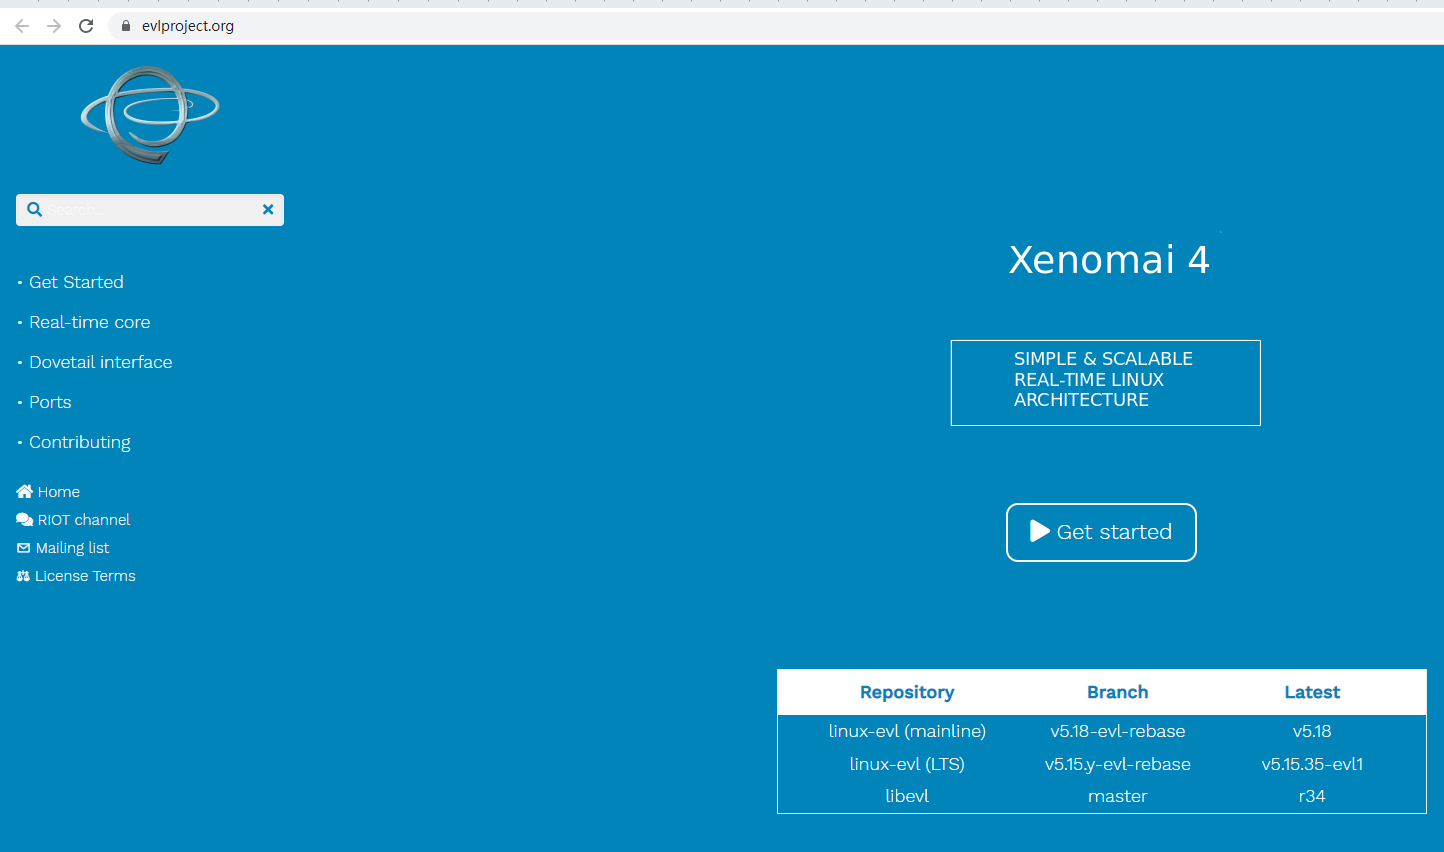Click the browser forward arrow

[54, 26]
